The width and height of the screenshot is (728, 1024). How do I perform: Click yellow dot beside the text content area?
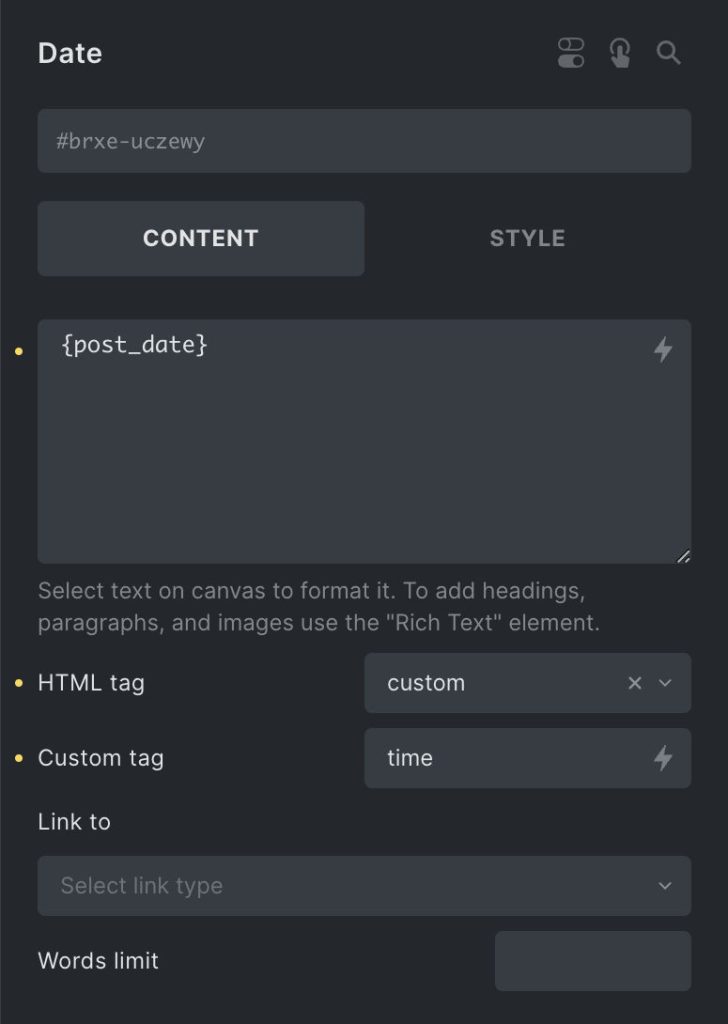[19, 352]
